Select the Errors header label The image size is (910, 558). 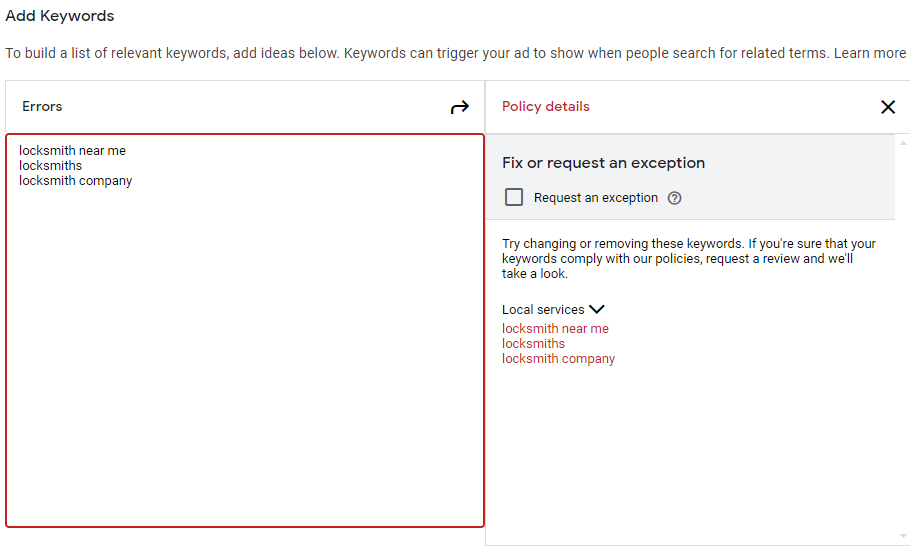42,107
